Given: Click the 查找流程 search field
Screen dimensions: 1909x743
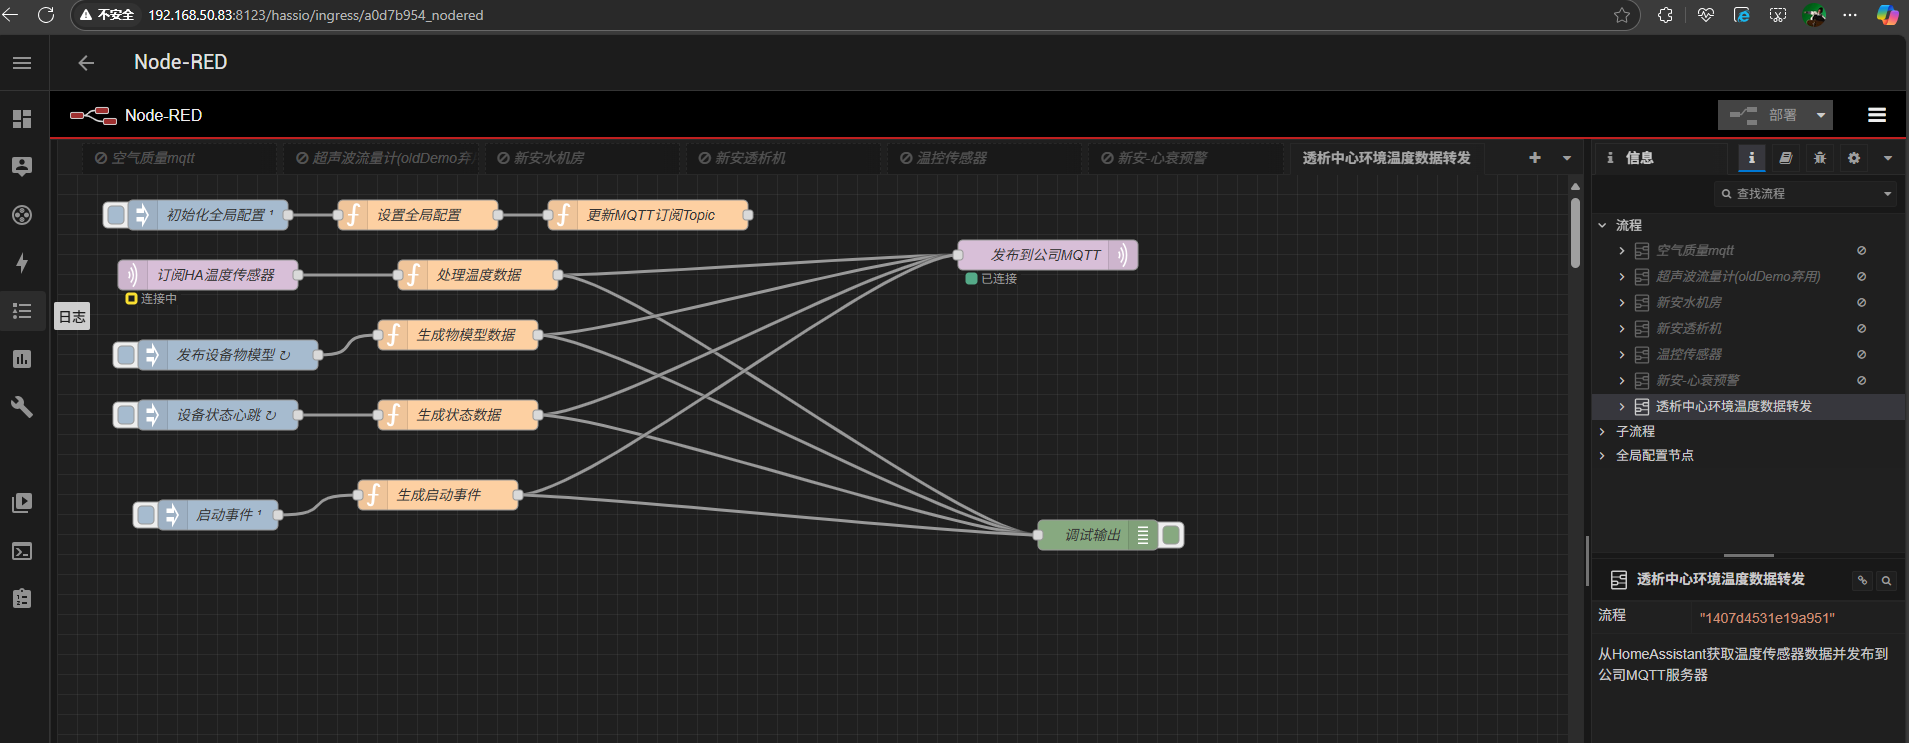Looking at the screenshot, I should (1805, 193).
